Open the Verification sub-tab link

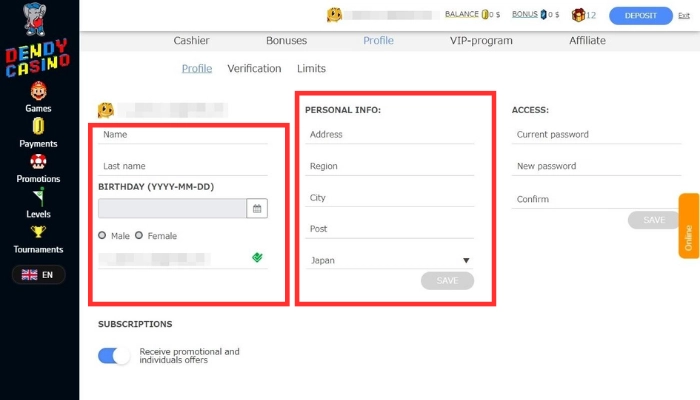(254, 69)
